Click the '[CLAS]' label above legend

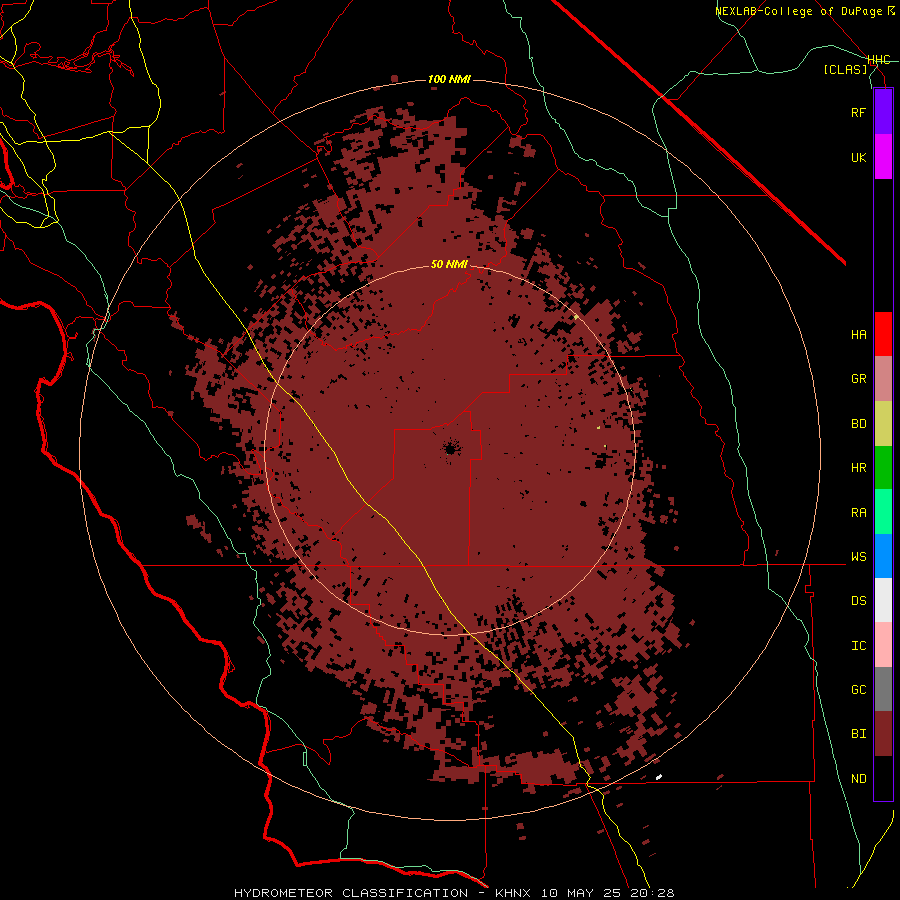coord(845,69)
